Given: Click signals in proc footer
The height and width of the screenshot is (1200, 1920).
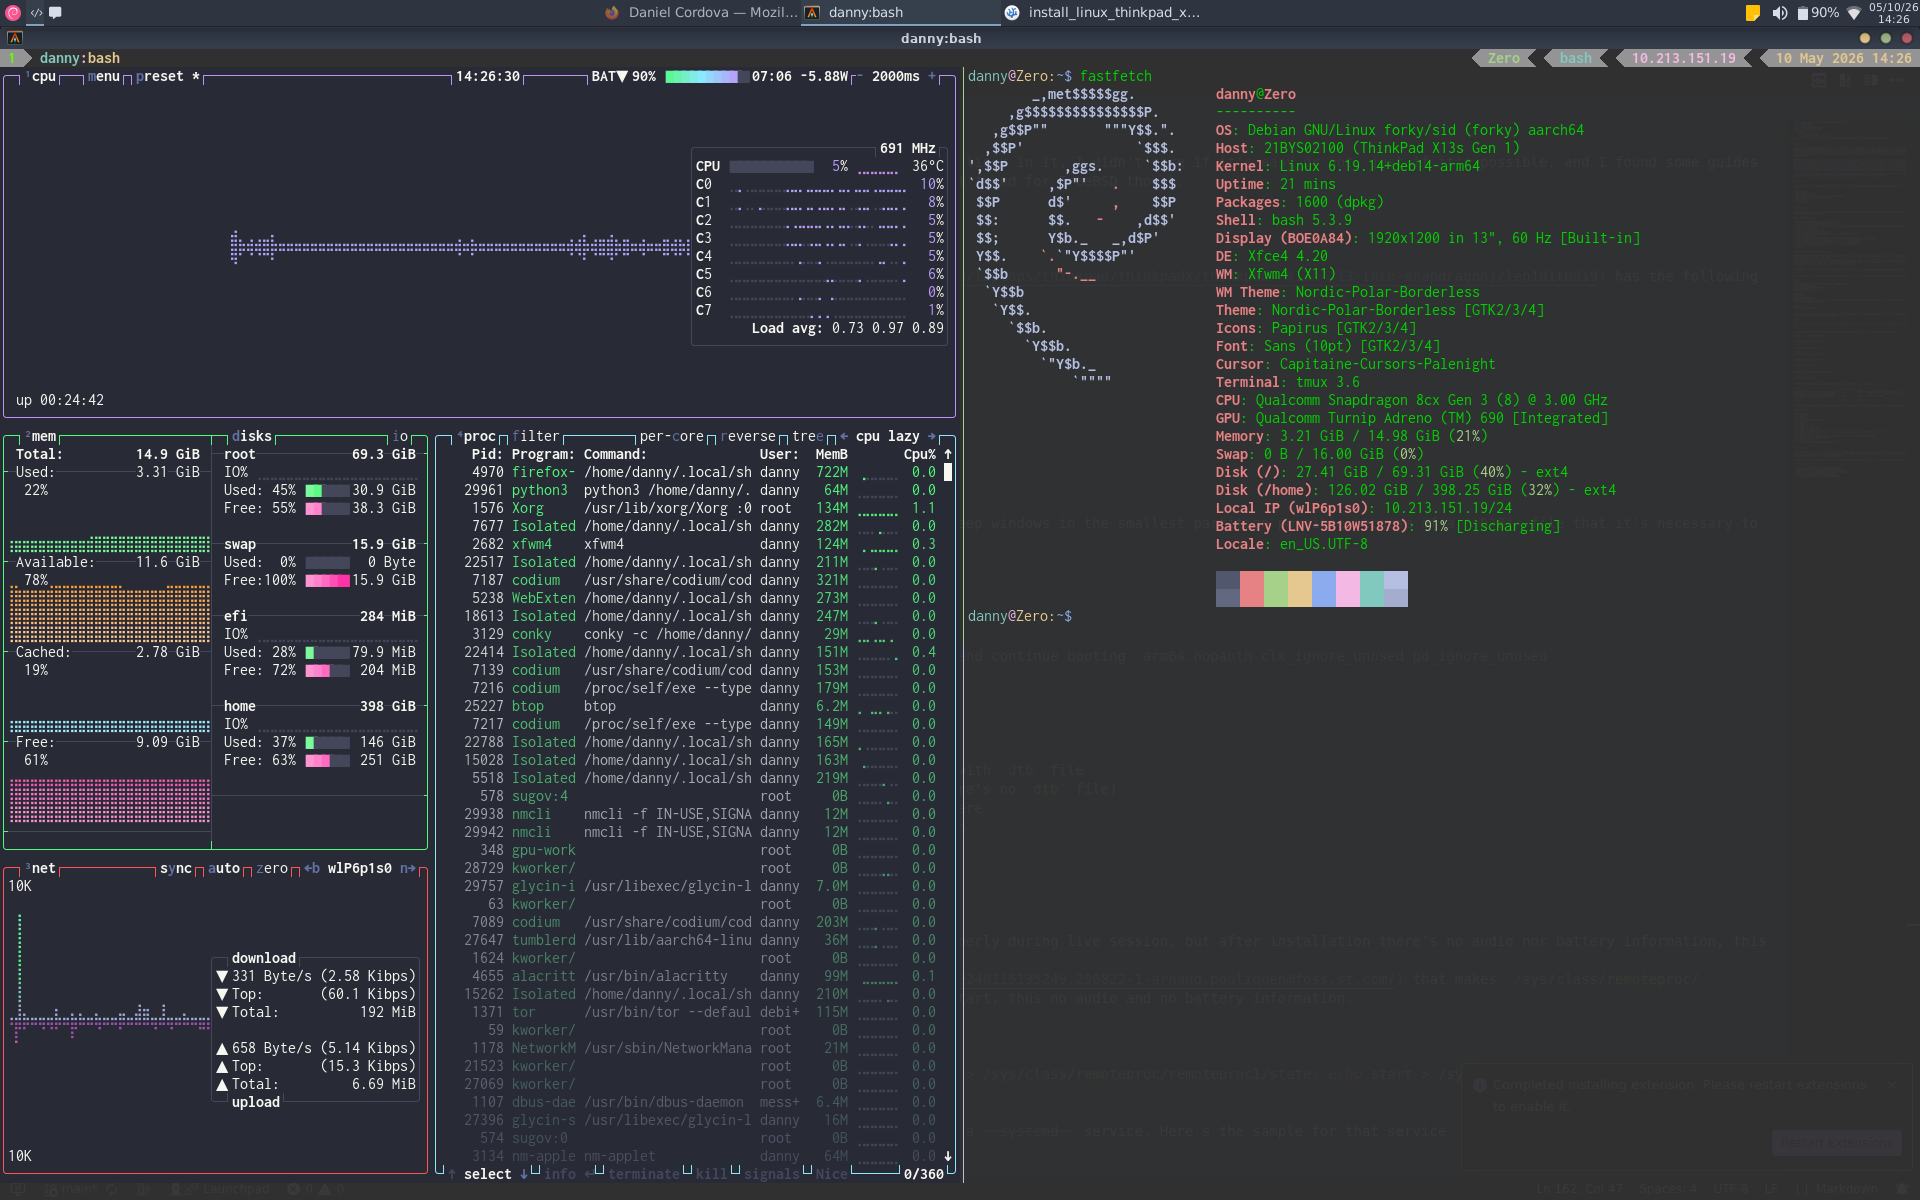Looking at the screenshot, I should tap(772, 1174).
